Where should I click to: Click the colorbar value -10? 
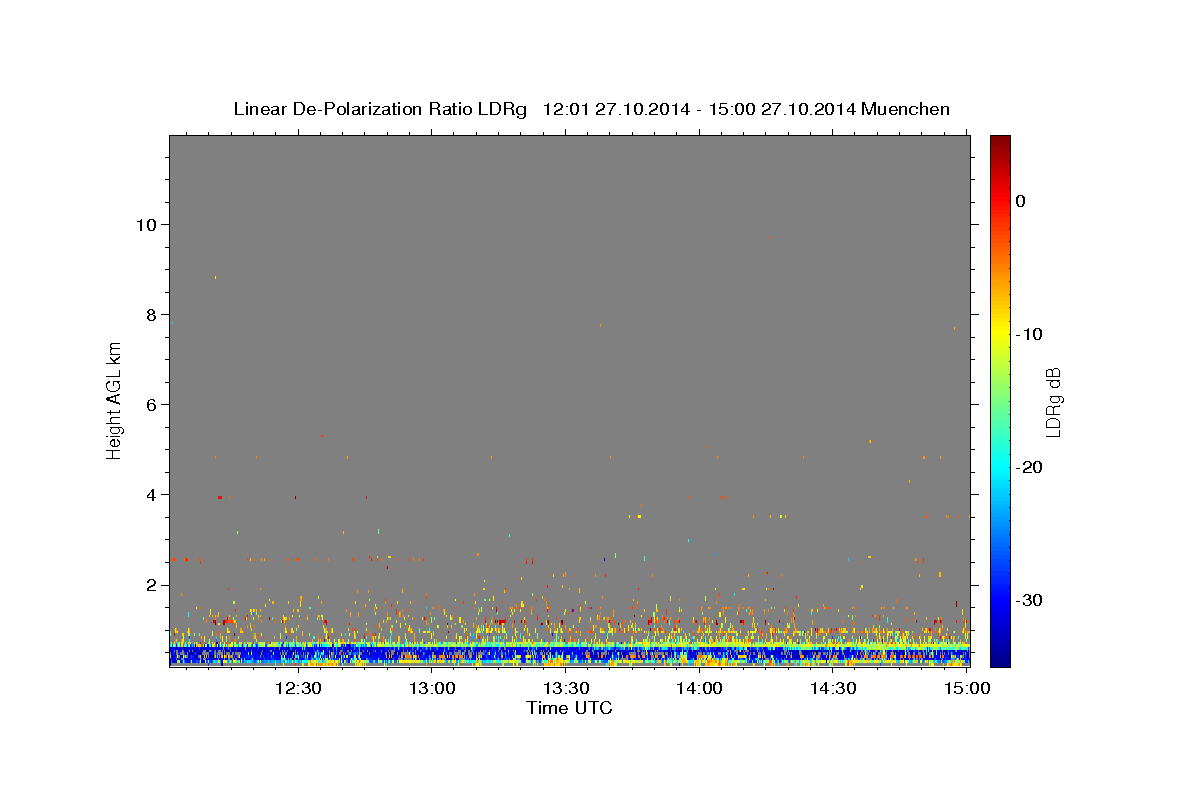pos(1030,334)
